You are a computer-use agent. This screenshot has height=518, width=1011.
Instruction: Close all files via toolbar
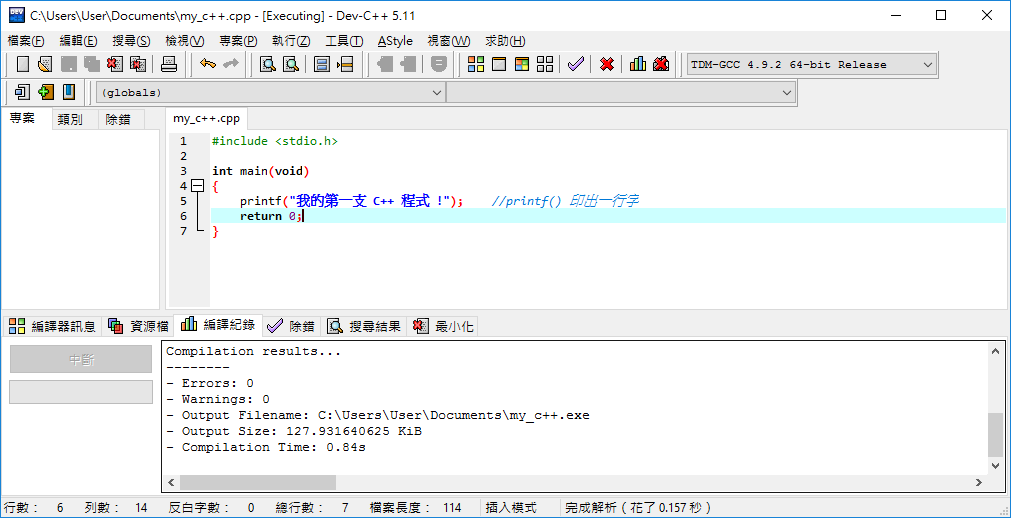coord(137,65)
